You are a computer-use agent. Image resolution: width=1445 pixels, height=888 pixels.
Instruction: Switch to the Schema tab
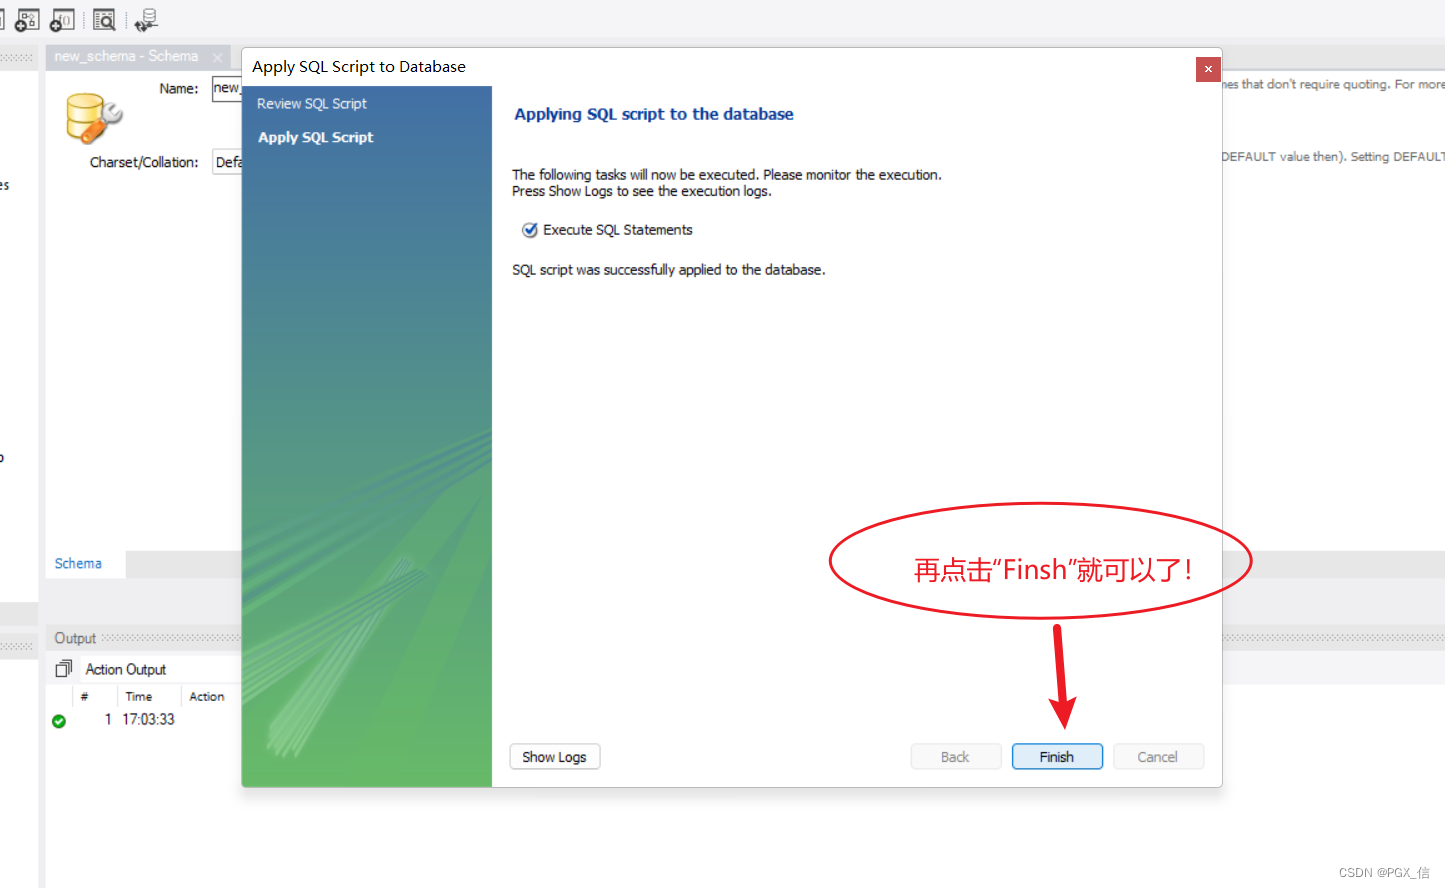pyautogui.click(x=78, y=563)
